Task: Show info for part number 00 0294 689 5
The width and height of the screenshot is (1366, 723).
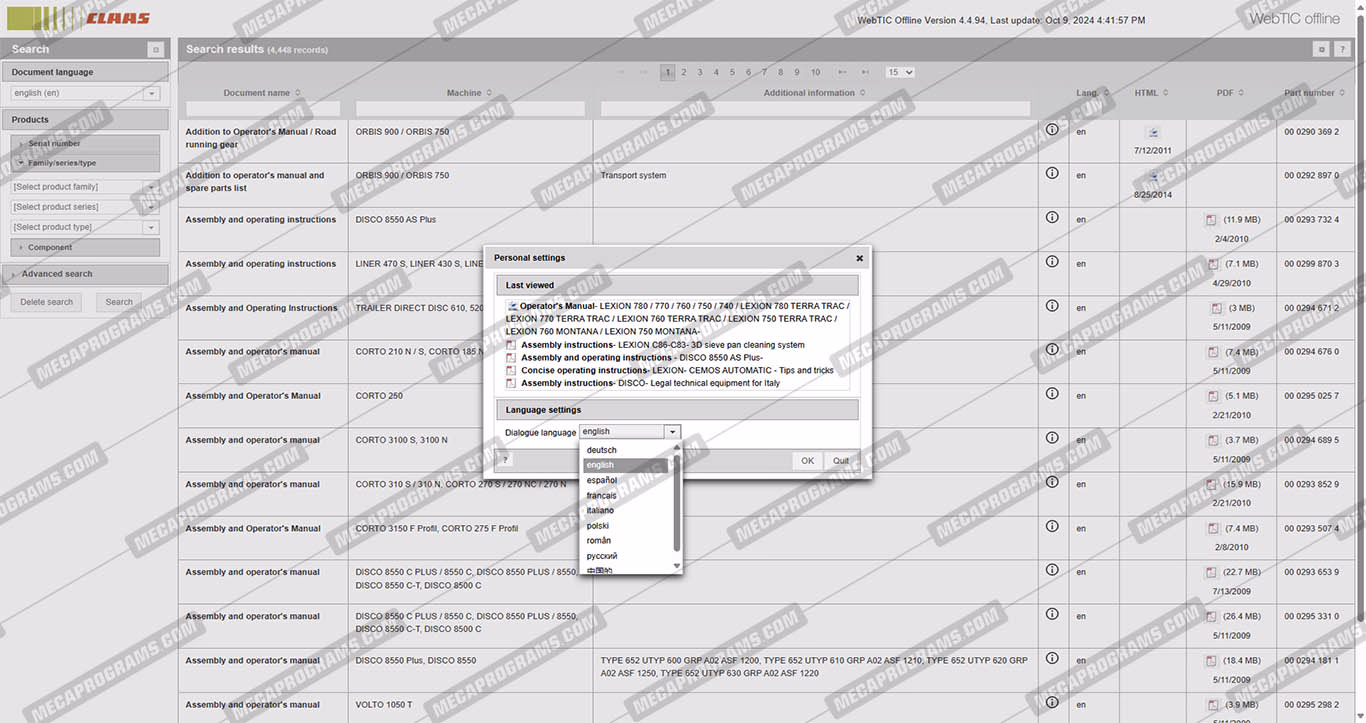Action: tap(1052, 437)
